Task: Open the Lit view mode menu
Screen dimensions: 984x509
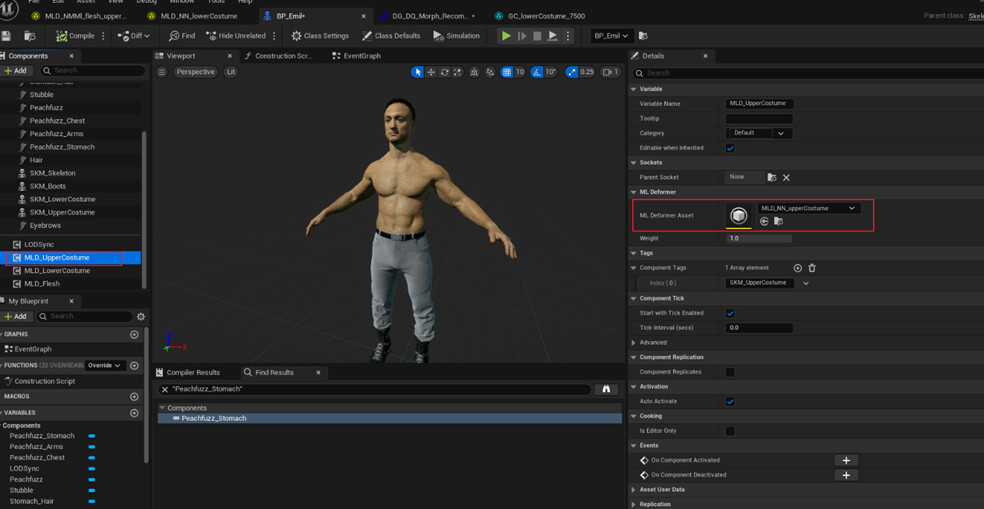Action: pyautogui.click(x=231, y=72)
